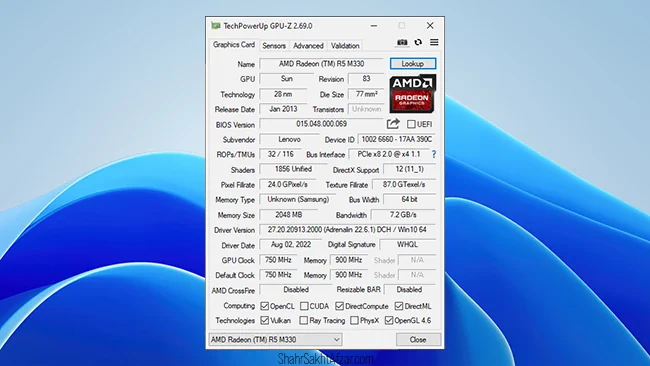Image resolution: width=650 pixels, height=366 pixels.
Task: Click the Bus Interface question mark
Action: click(434, 154)
